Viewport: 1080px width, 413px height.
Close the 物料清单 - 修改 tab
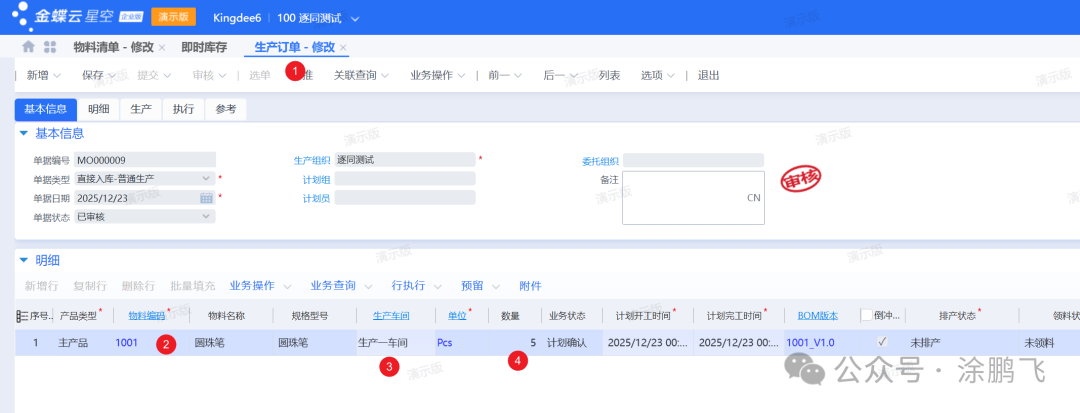coord(162,48)
